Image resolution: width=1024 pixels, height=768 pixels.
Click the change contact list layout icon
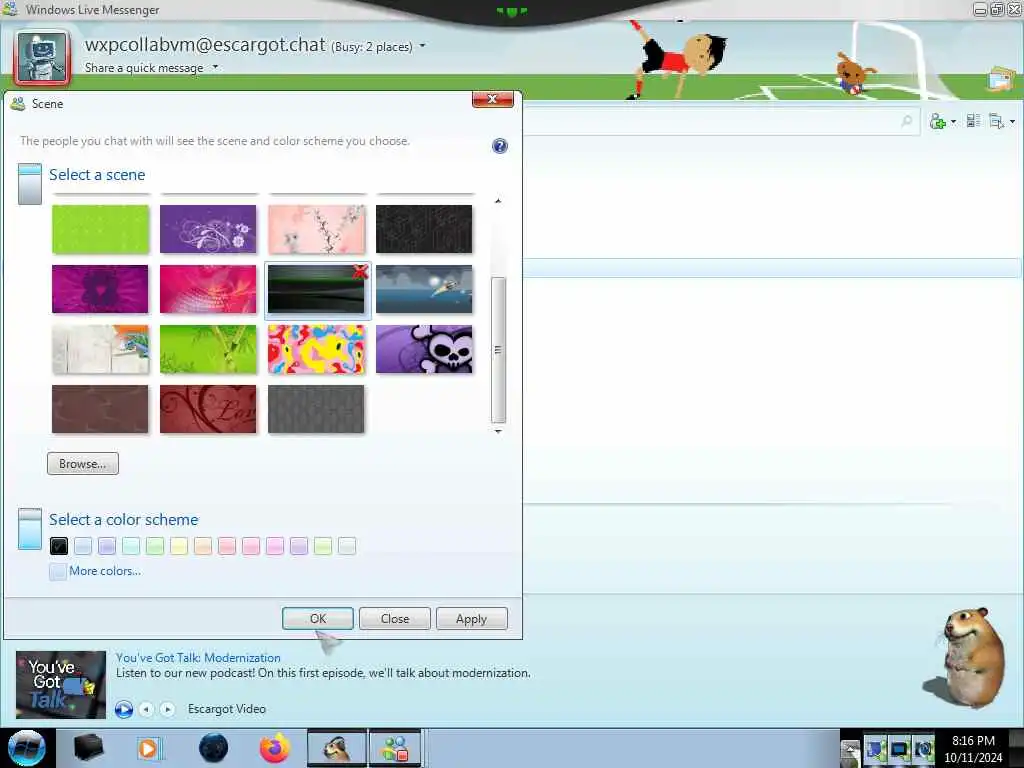[x=973, y=121]
